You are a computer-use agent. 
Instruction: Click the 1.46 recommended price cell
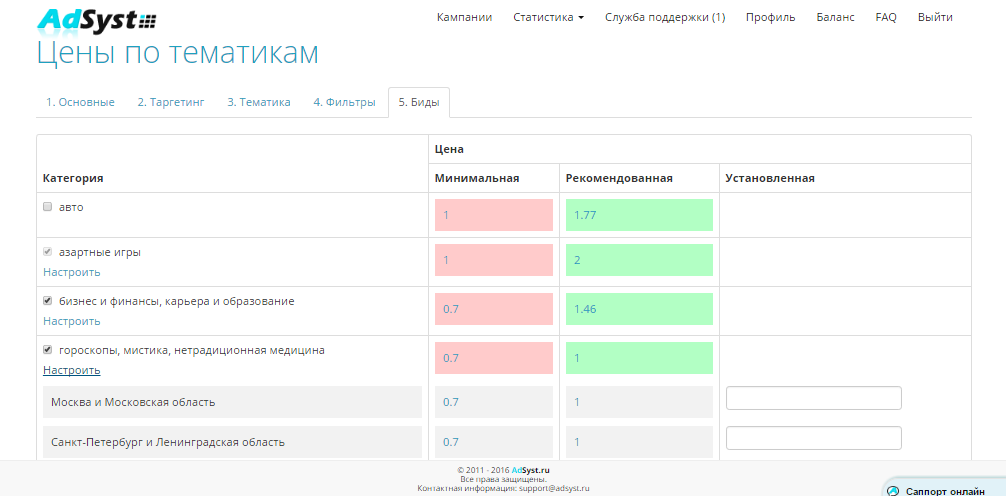click(x=639, y=309)
